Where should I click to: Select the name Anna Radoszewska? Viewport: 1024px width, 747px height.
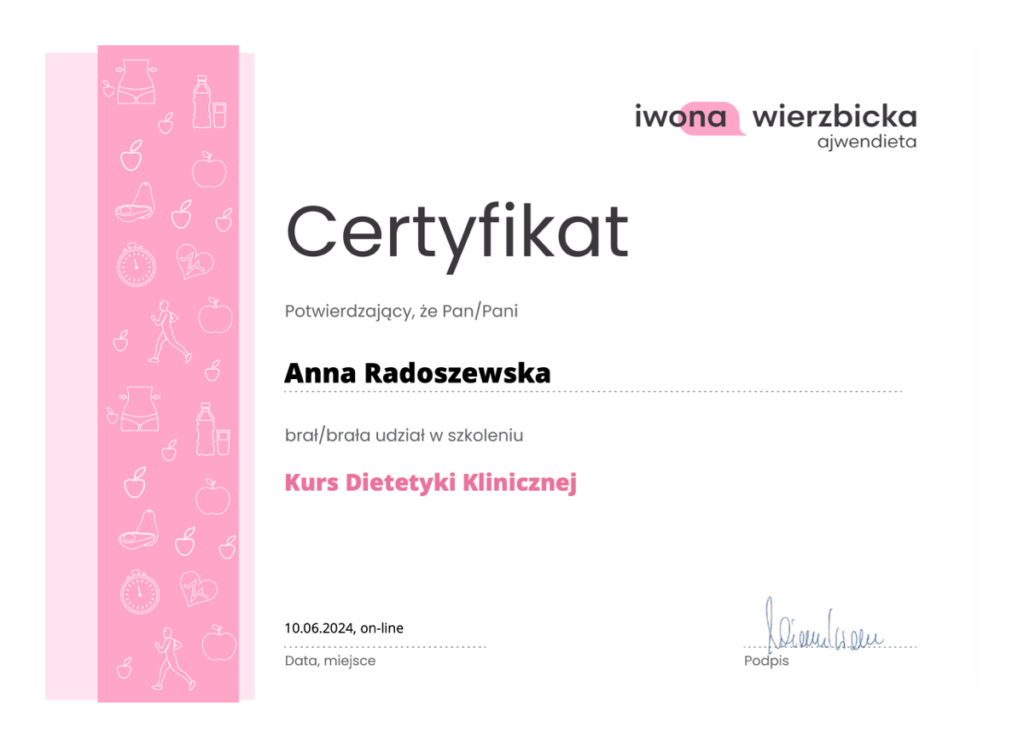tap(418, 373)
